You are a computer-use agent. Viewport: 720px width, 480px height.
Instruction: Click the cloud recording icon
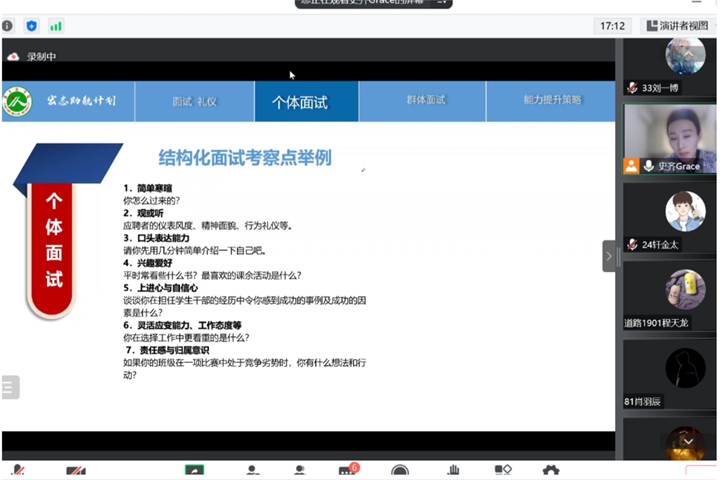coord(13,57)
